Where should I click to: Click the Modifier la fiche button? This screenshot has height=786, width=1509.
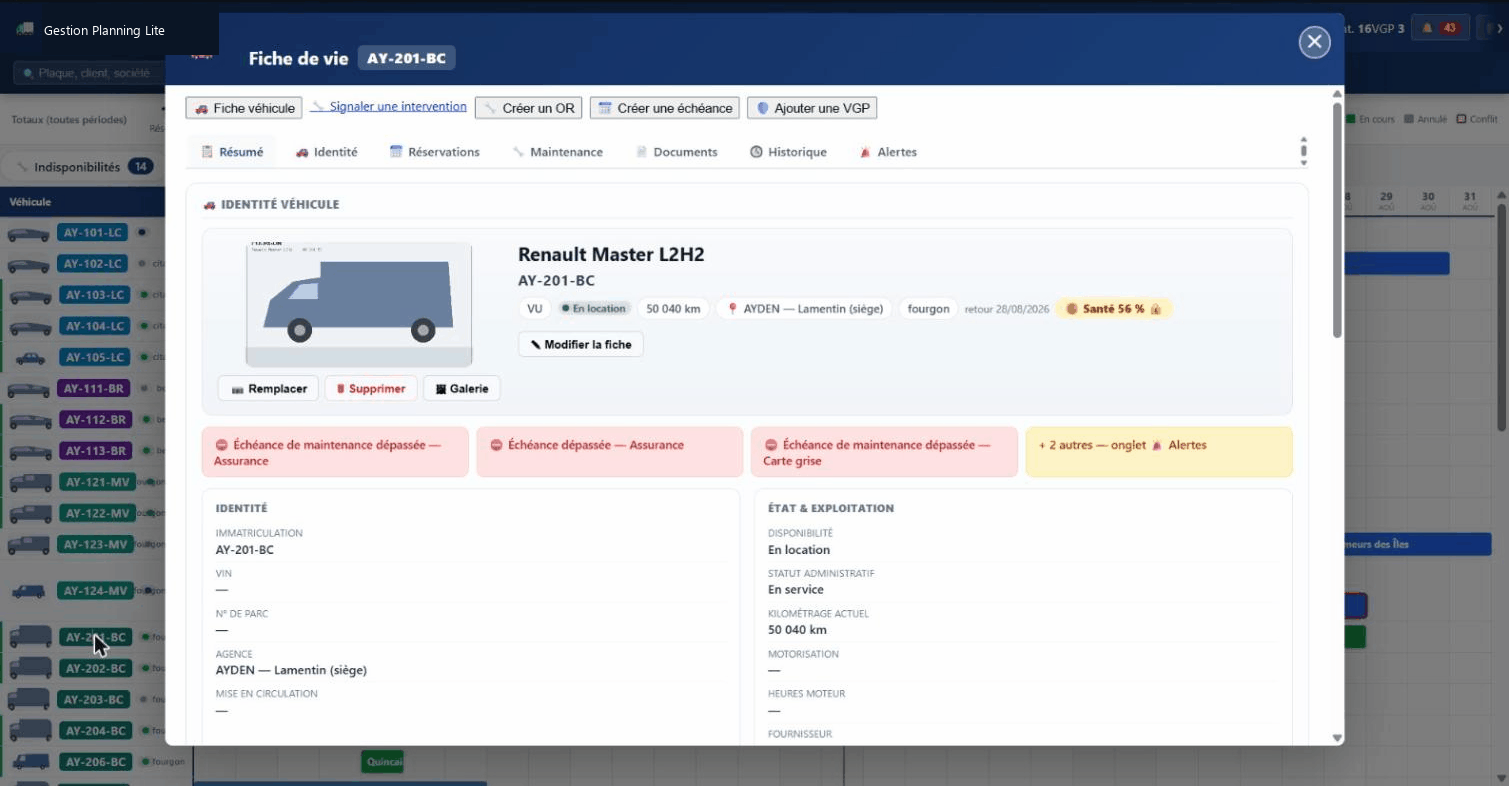coord(581,344)
